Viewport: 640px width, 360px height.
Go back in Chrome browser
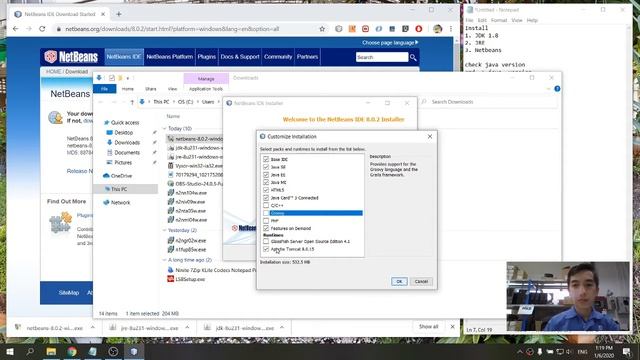point(16,29)
